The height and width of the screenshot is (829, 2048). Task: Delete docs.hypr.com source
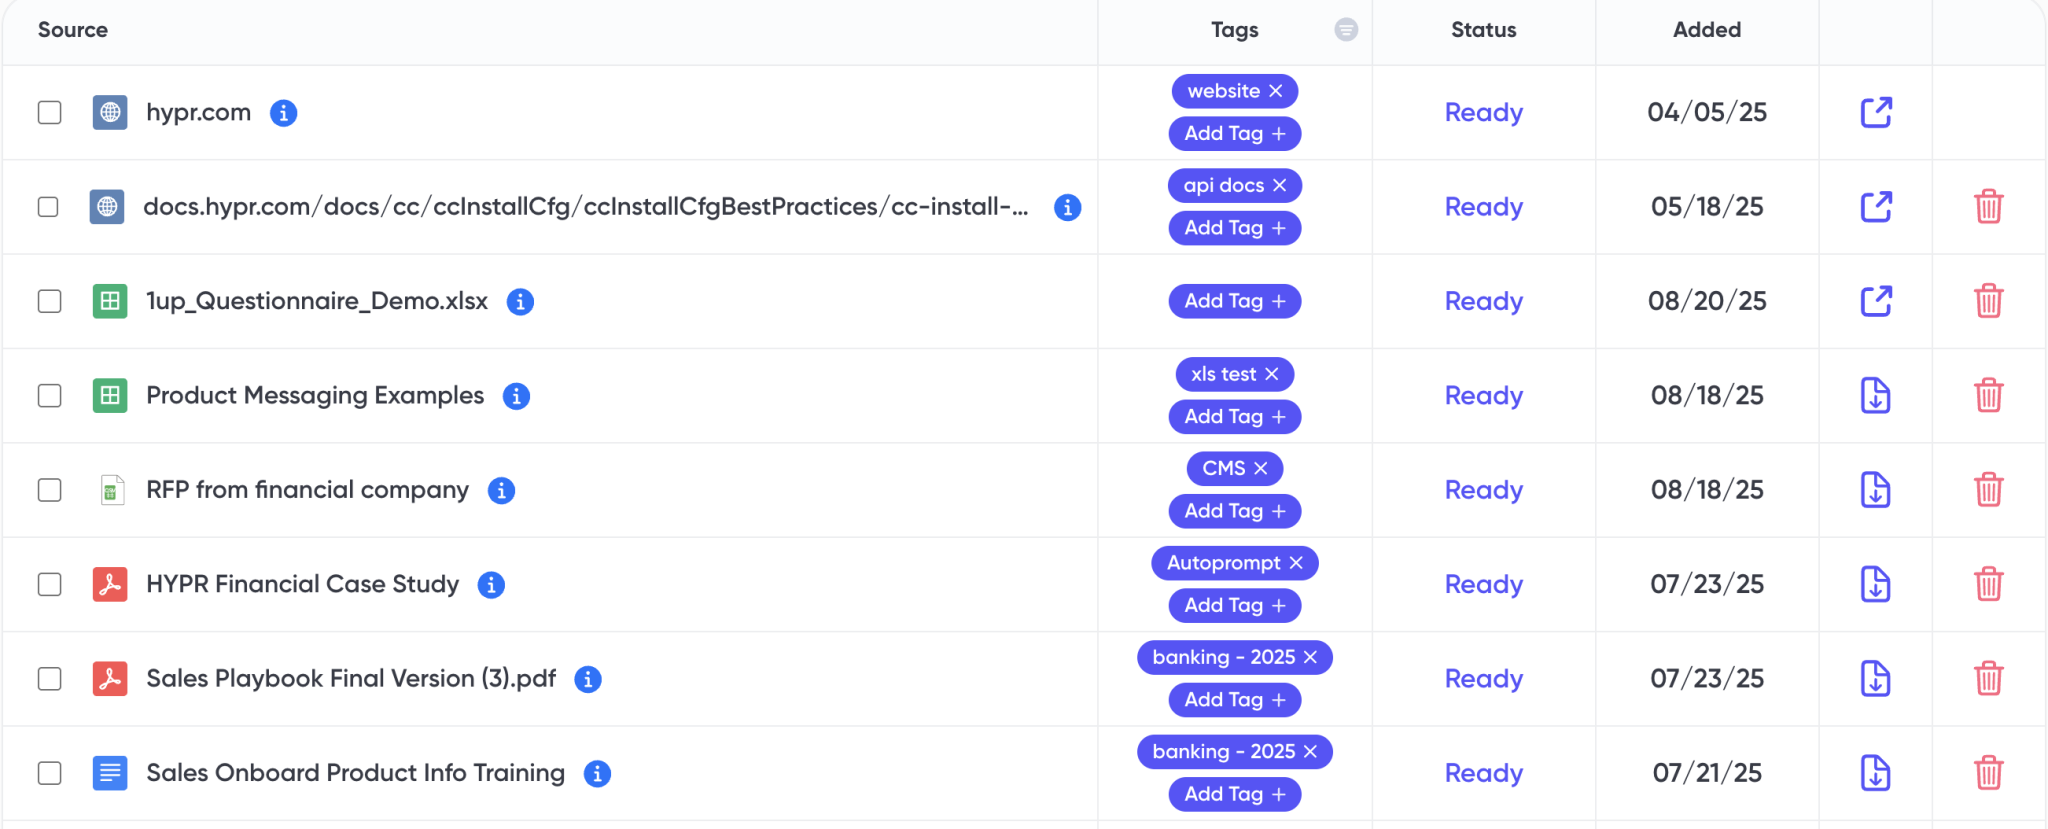pos(1989,207)
